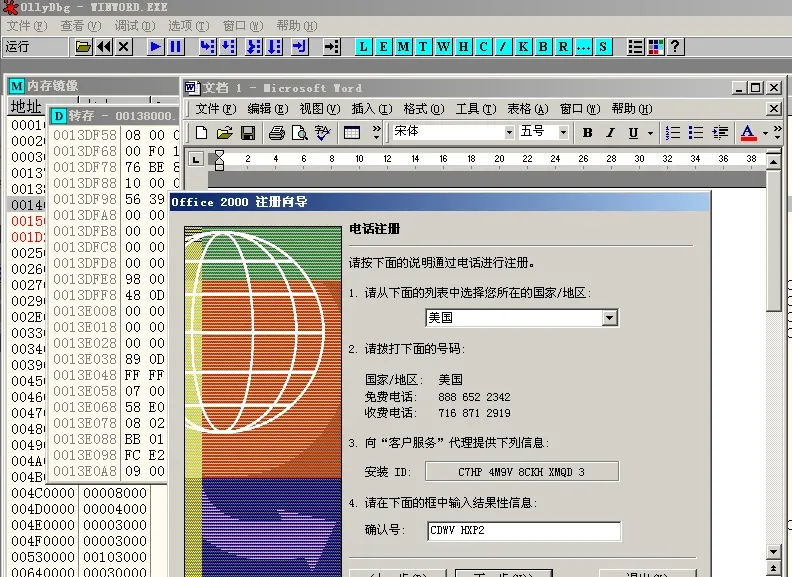
Task: Open font color dropdown arrow
Action: 766,133
